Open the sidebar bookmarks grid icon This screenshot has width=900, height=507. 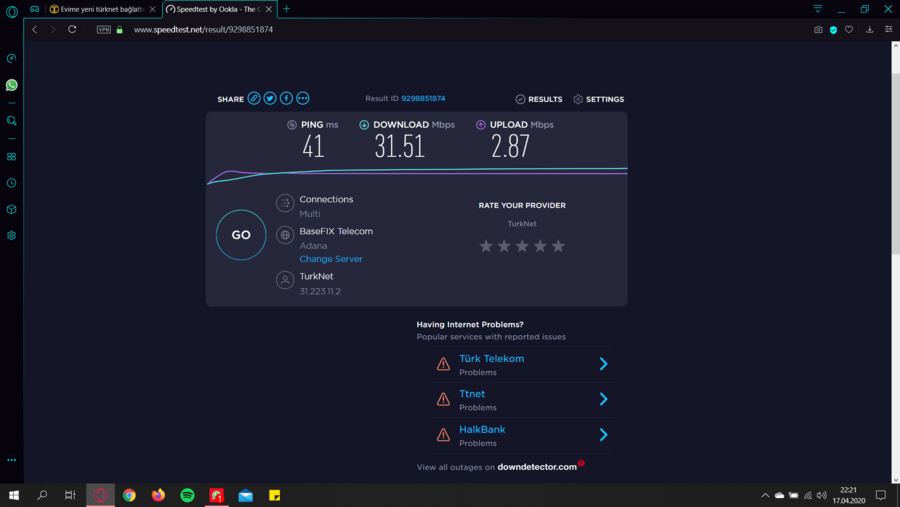11,157
